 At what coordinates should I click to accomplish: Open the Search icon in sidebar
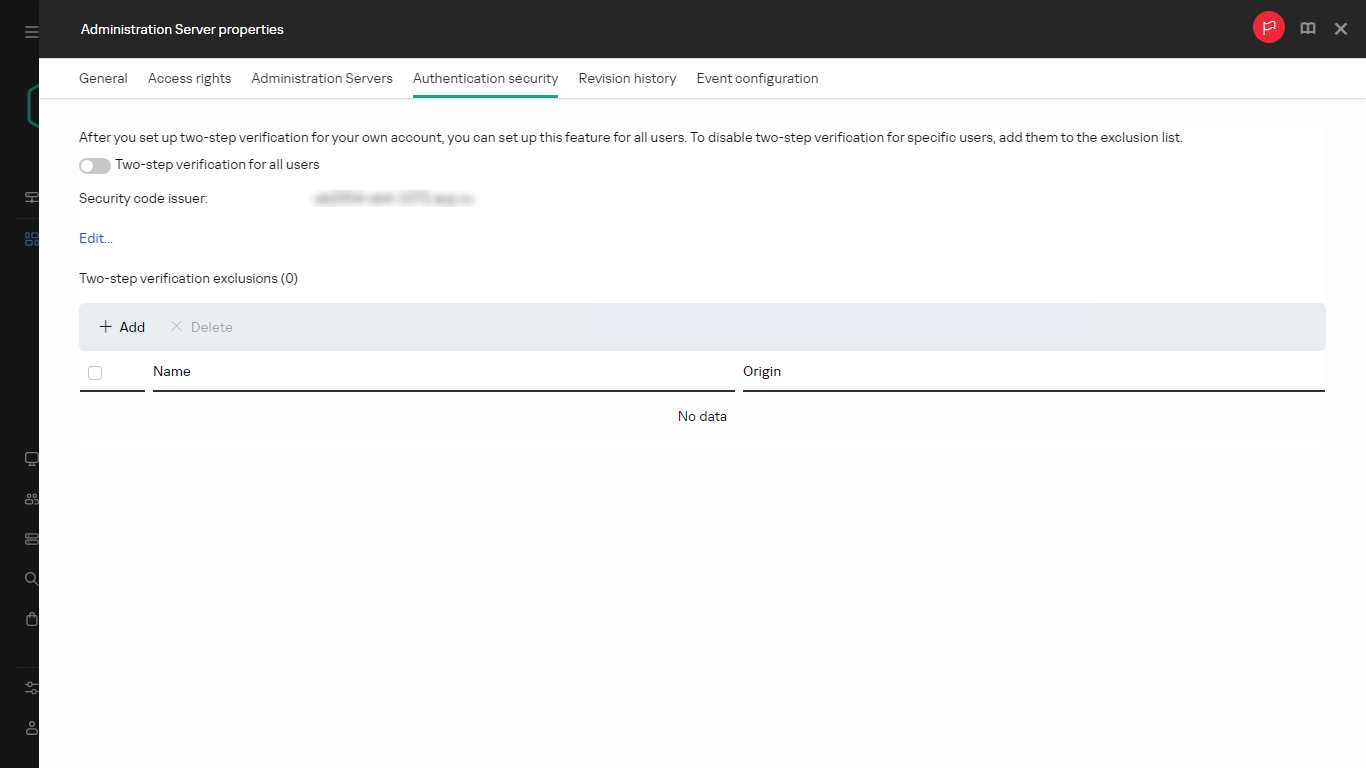[x=30, y=578]
